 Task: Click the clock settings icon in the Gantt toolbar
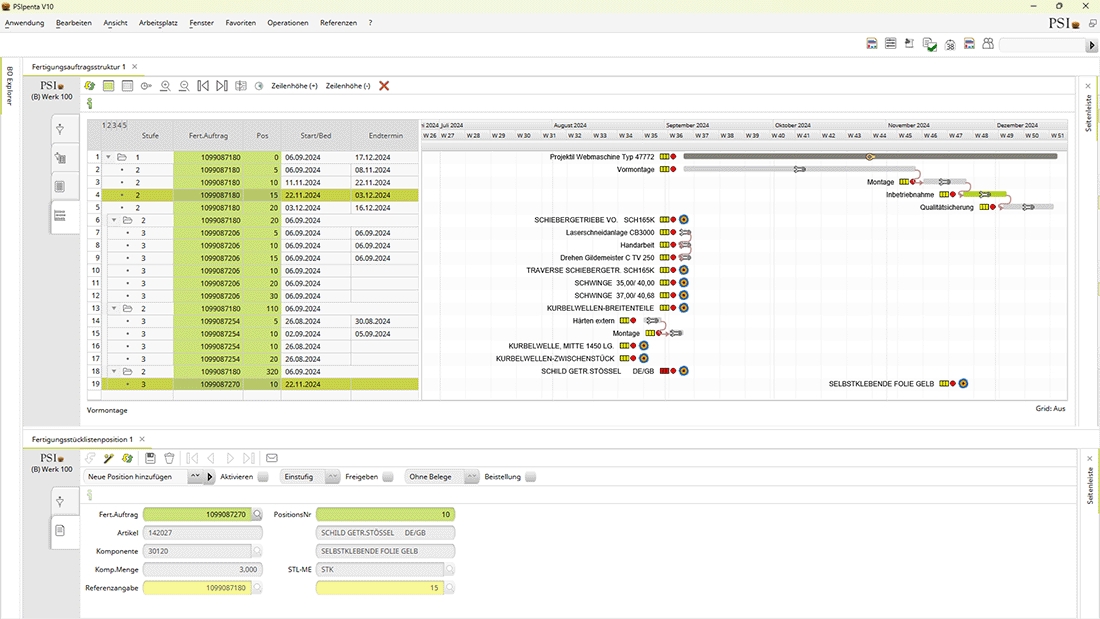click(x=146, y=86)
